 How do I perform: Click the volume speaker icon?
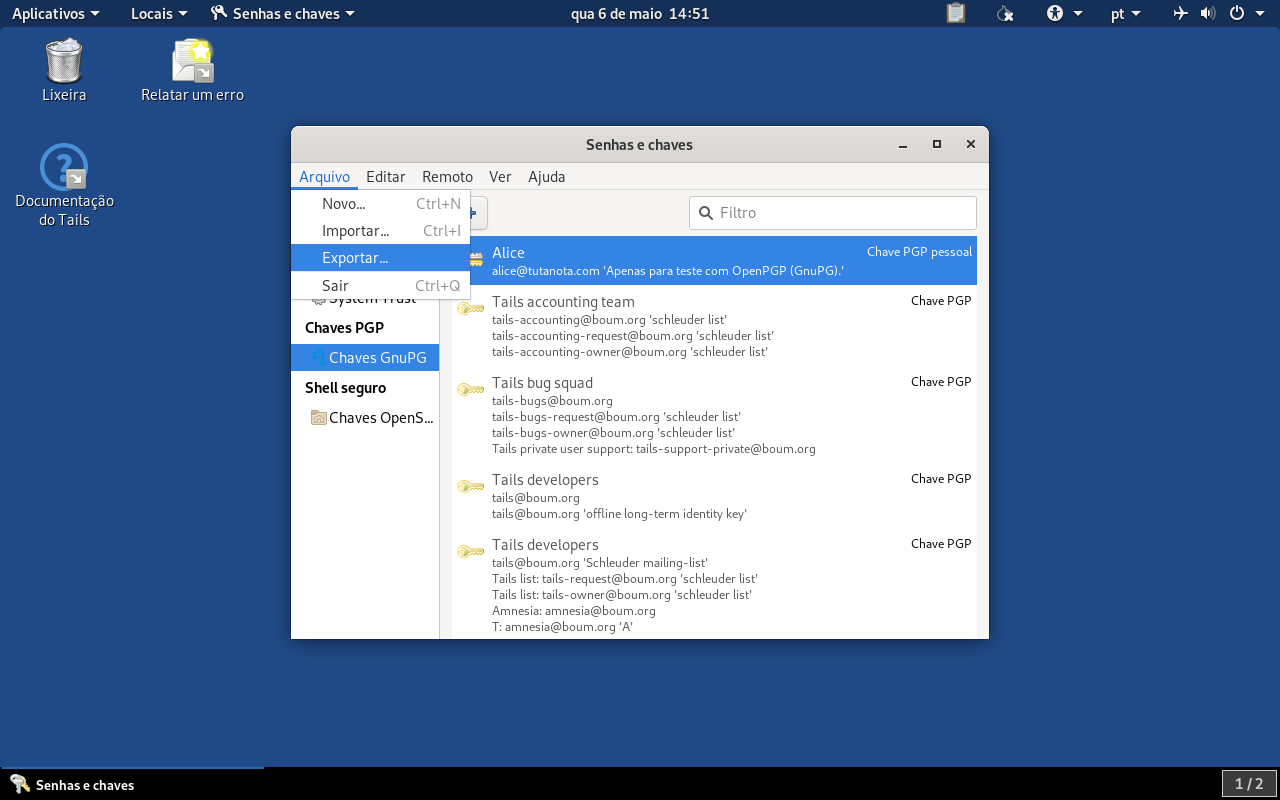click(x=1208, y=14)
